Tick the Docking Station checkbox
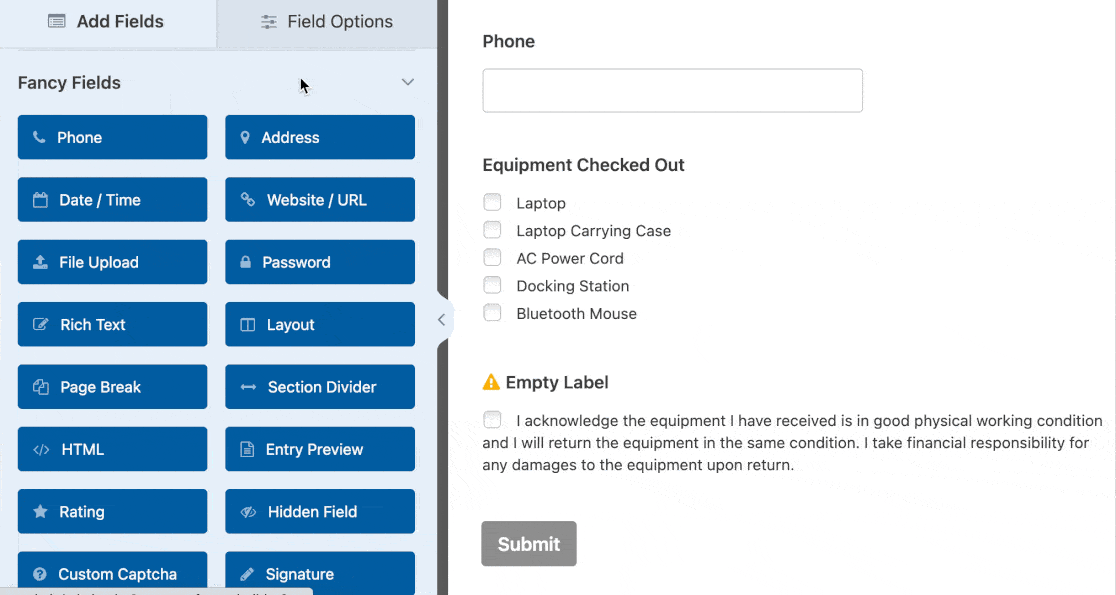 [493, 285]
